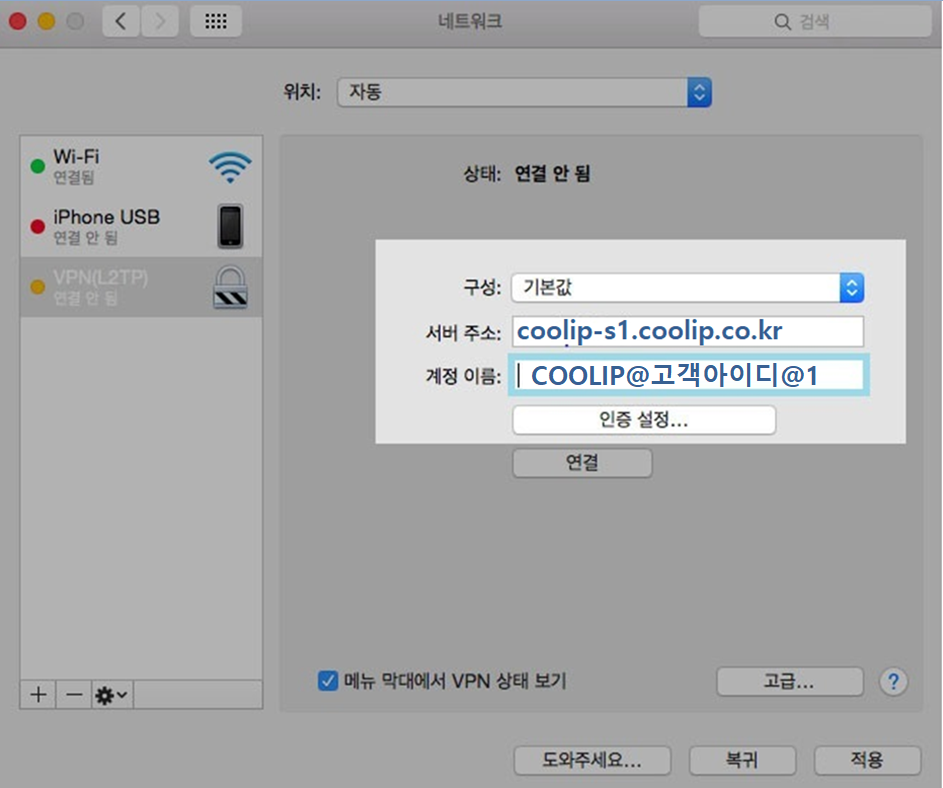Add a new network service with plus
The width and height of the screenshot is (943, 788).
coord(38,695)
